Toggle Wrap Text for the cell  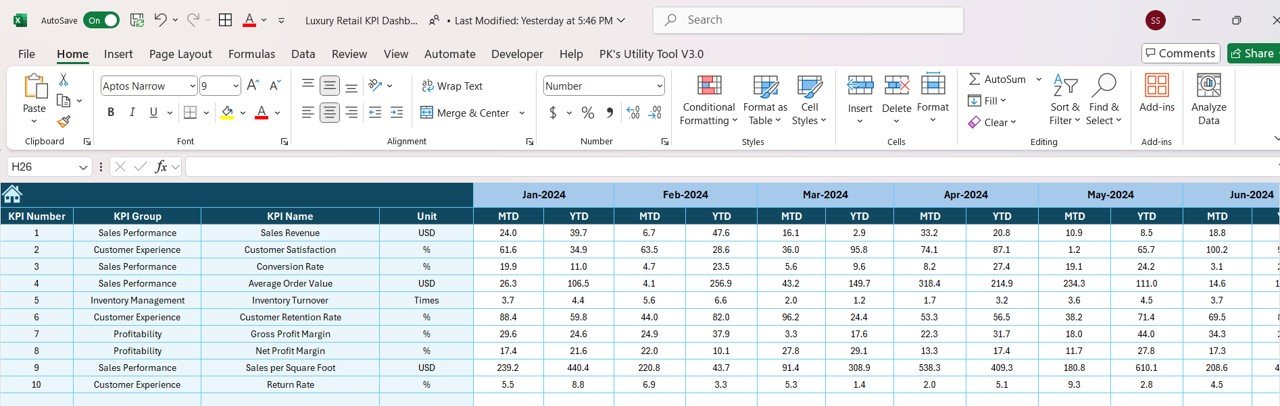coord(450,87)
